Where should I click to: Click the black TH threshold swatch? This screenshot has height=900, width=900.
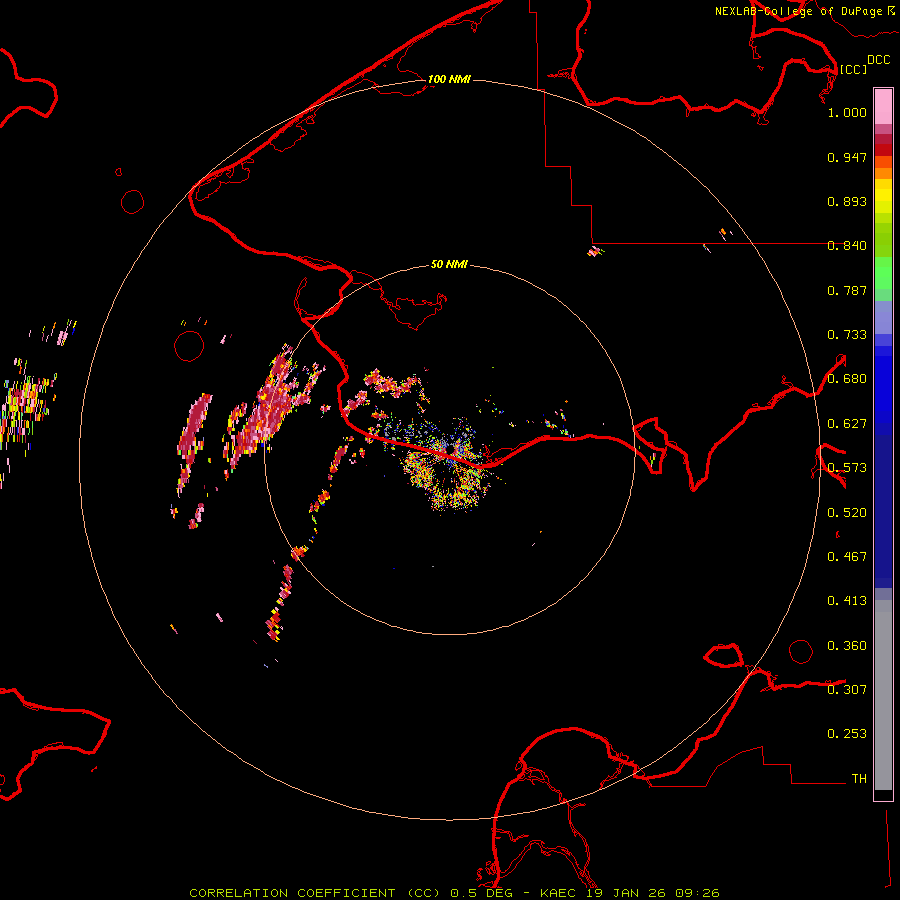pos(883,795)
